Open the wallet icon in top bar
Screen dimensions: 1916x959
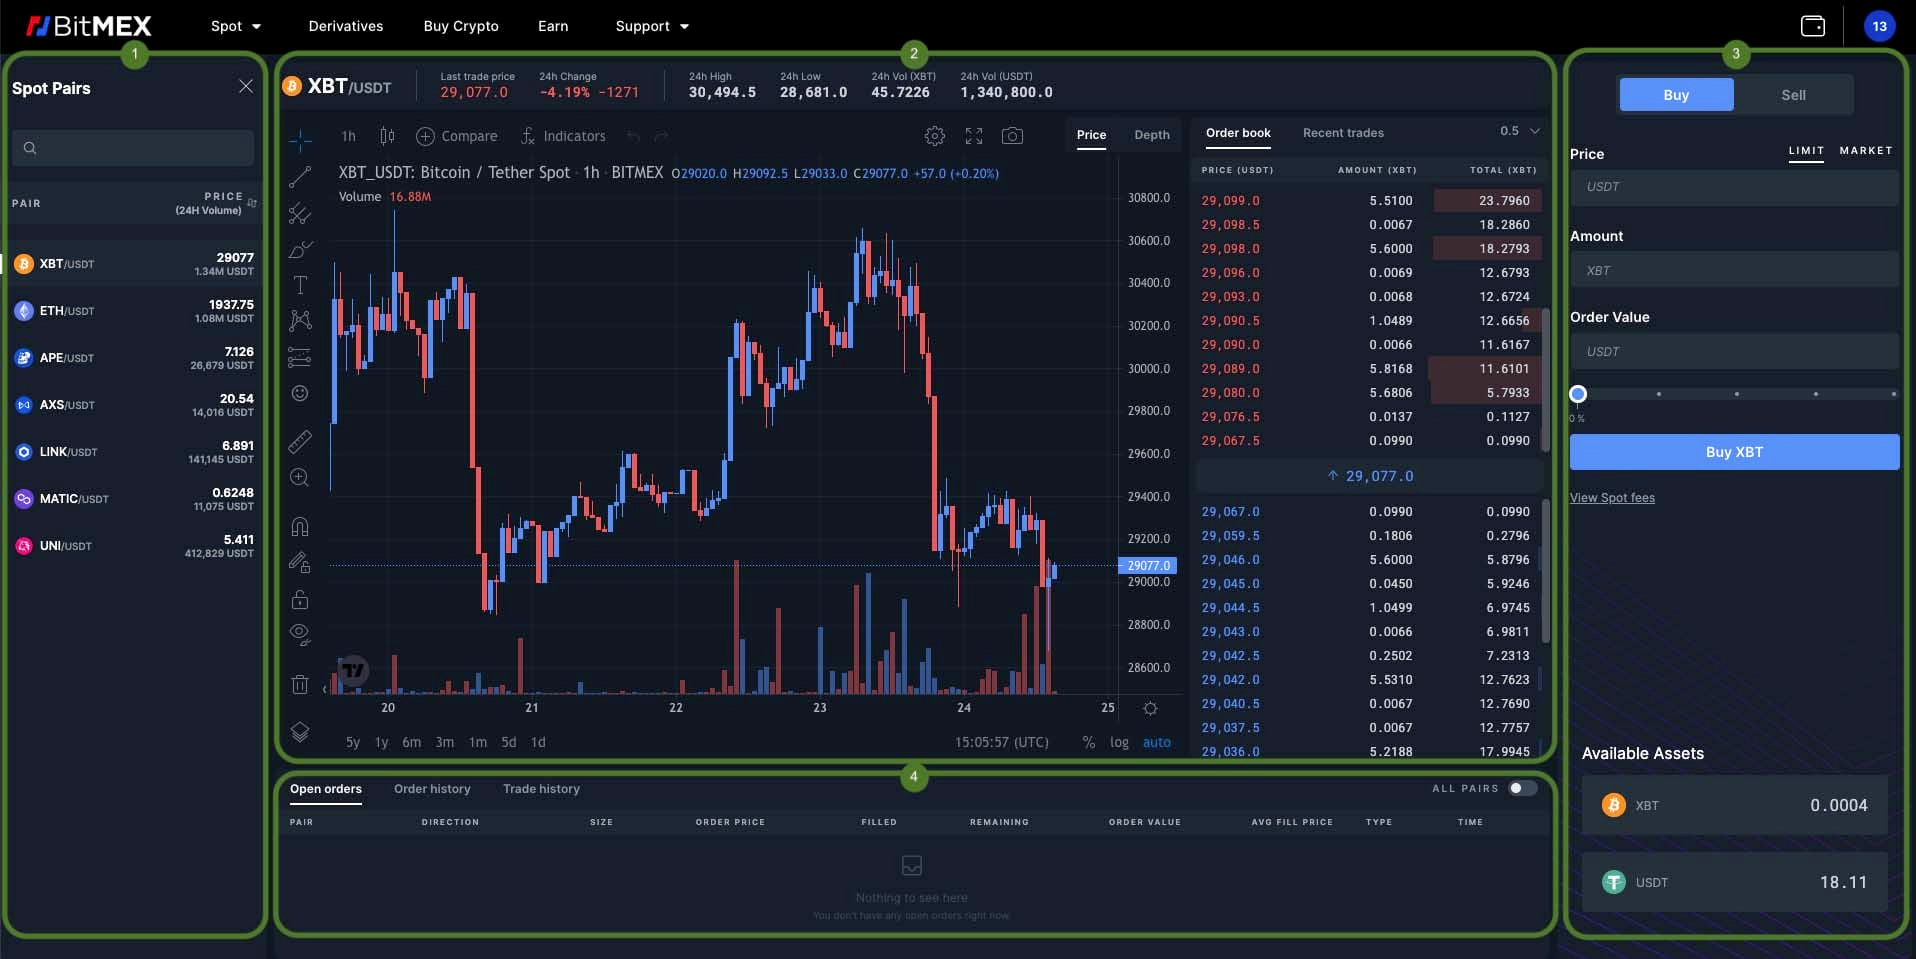click(x=1812, y=26)
